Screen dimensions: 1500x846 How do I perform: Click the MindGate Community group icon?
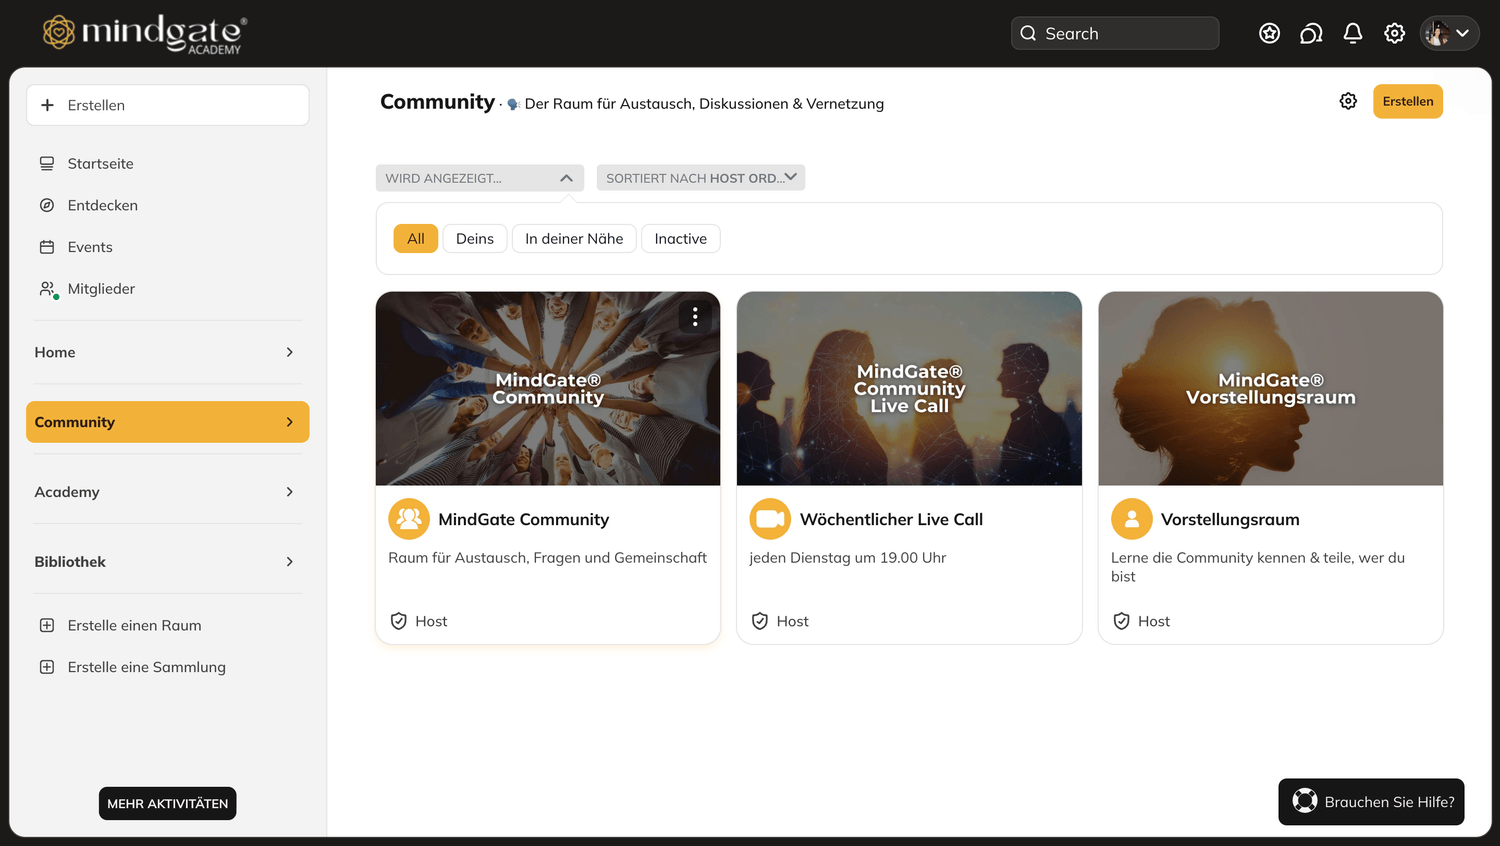pyautogui.click(x=409, y=519)
